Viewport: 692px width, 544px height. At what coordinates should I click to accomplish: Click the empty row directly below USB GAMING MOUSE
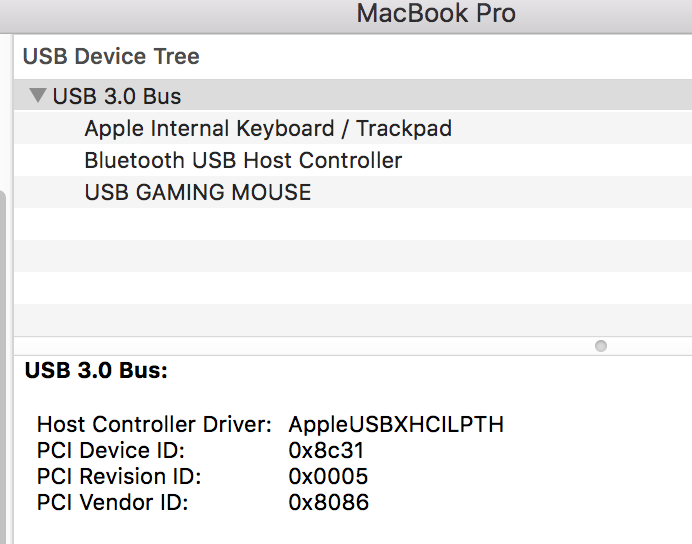(x=353, y=224)
